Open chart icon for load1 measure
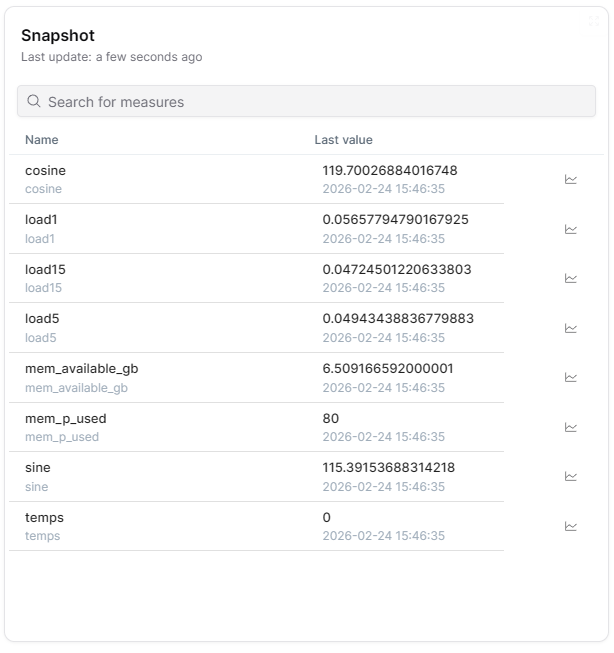 571,229
